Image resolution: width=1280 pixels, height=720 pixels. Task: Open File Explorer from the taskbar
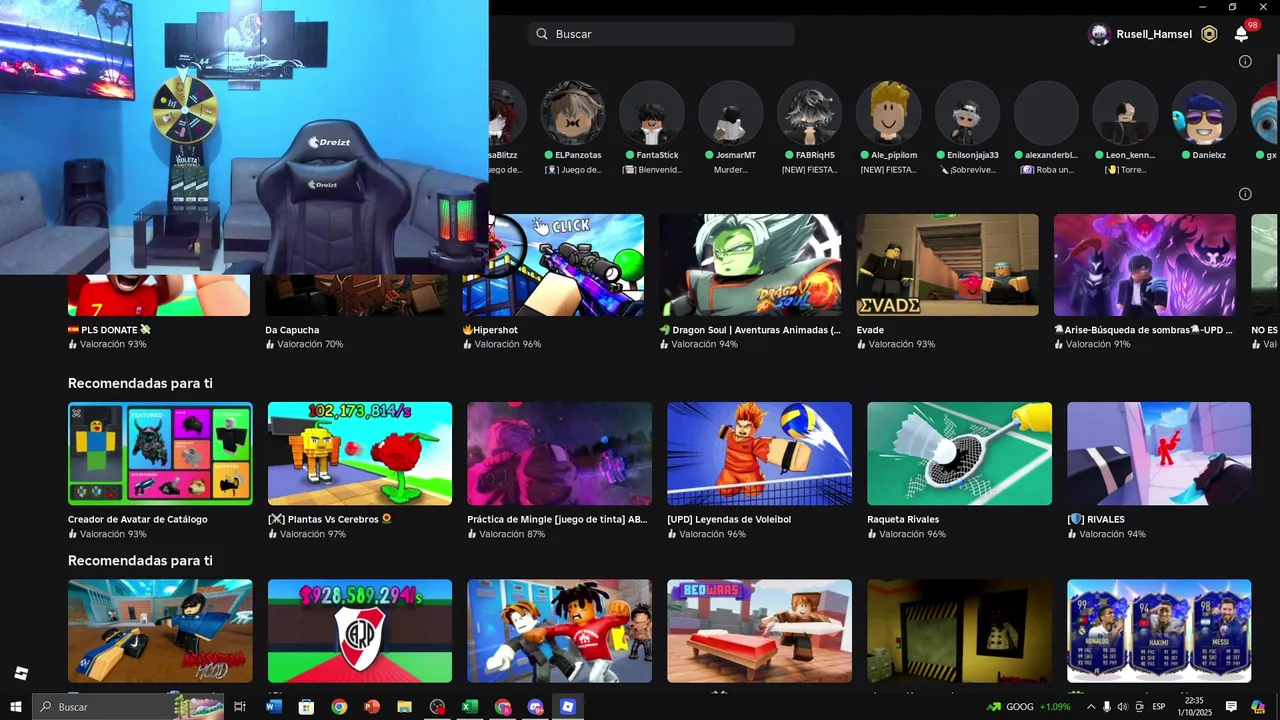(x=404, y=707)
